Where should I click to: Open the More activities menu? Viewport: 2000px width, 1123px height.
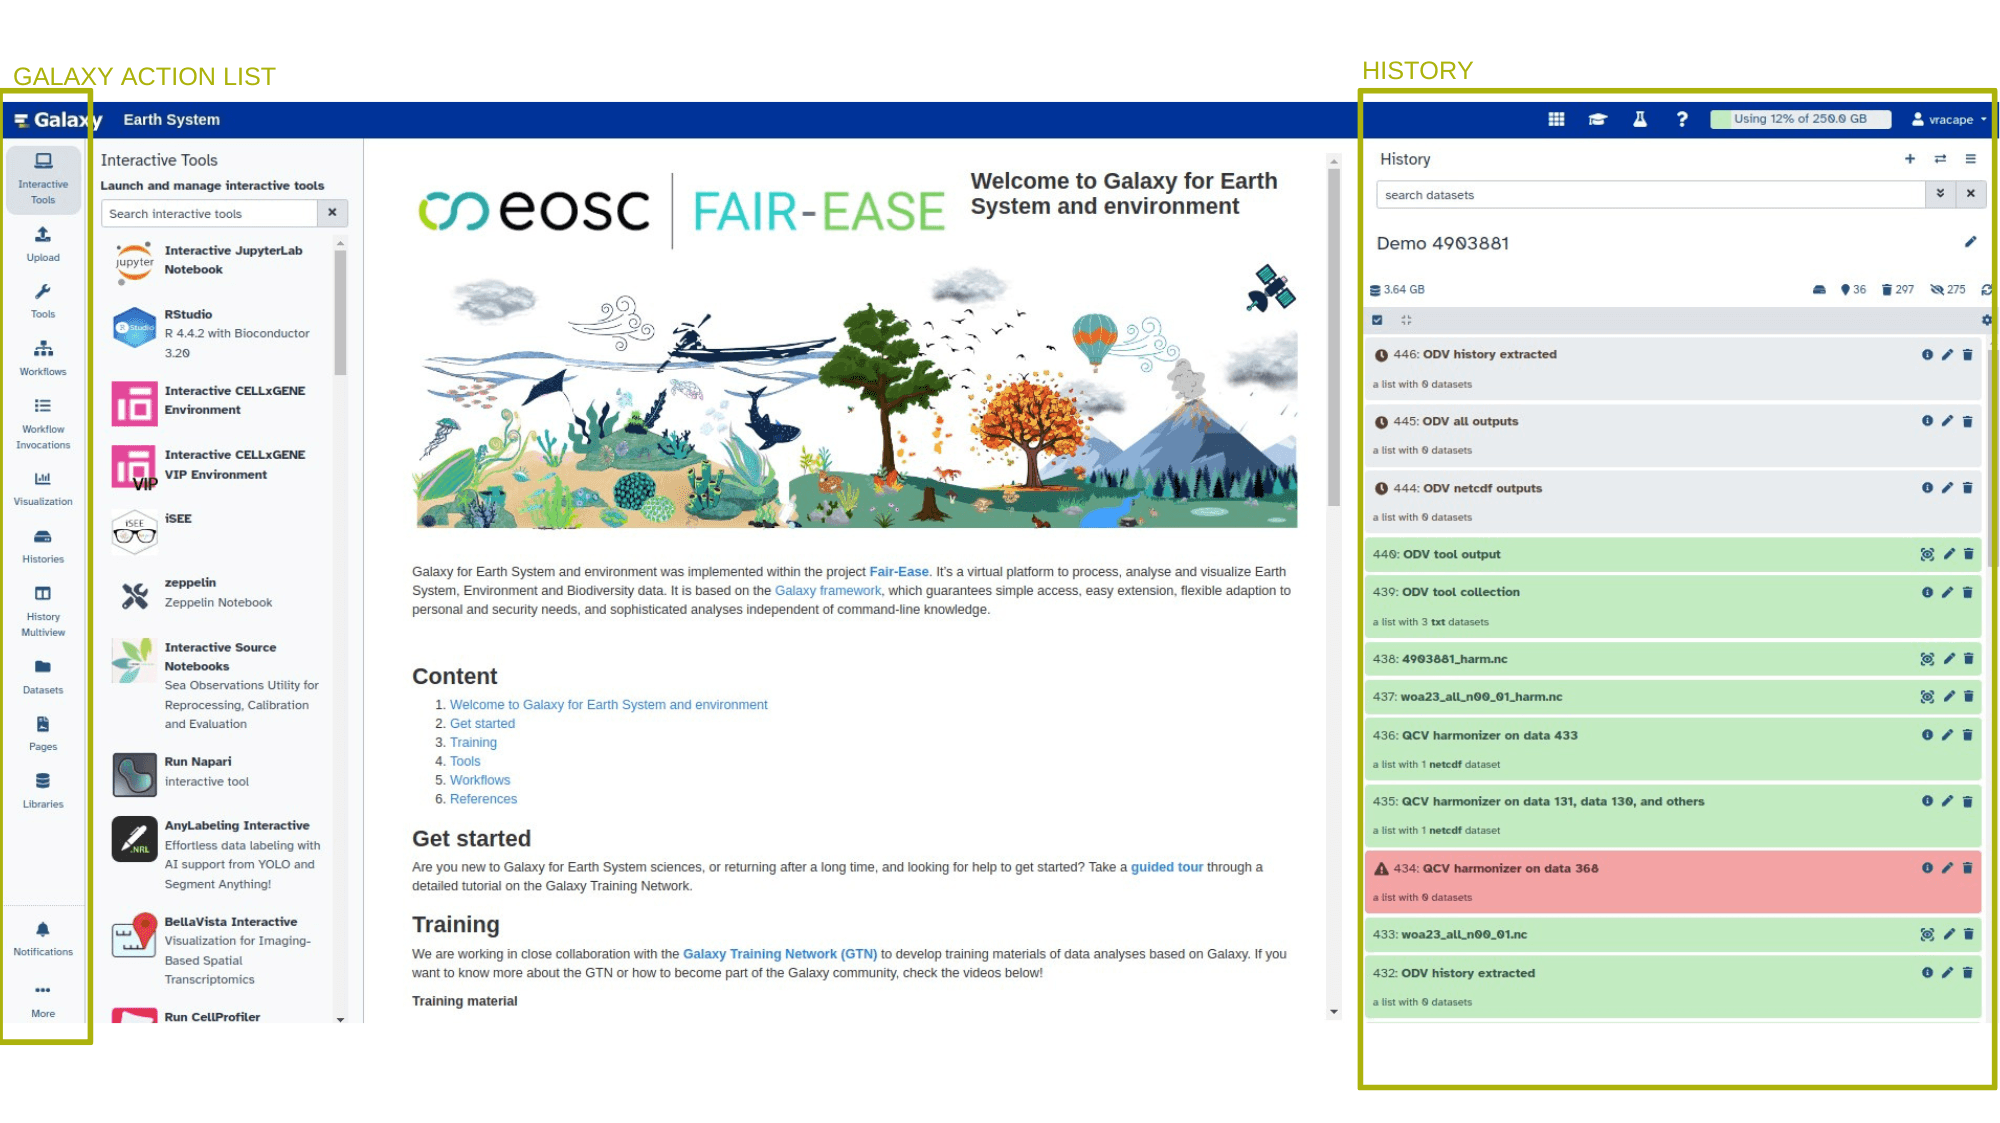(x=43, y=998)
